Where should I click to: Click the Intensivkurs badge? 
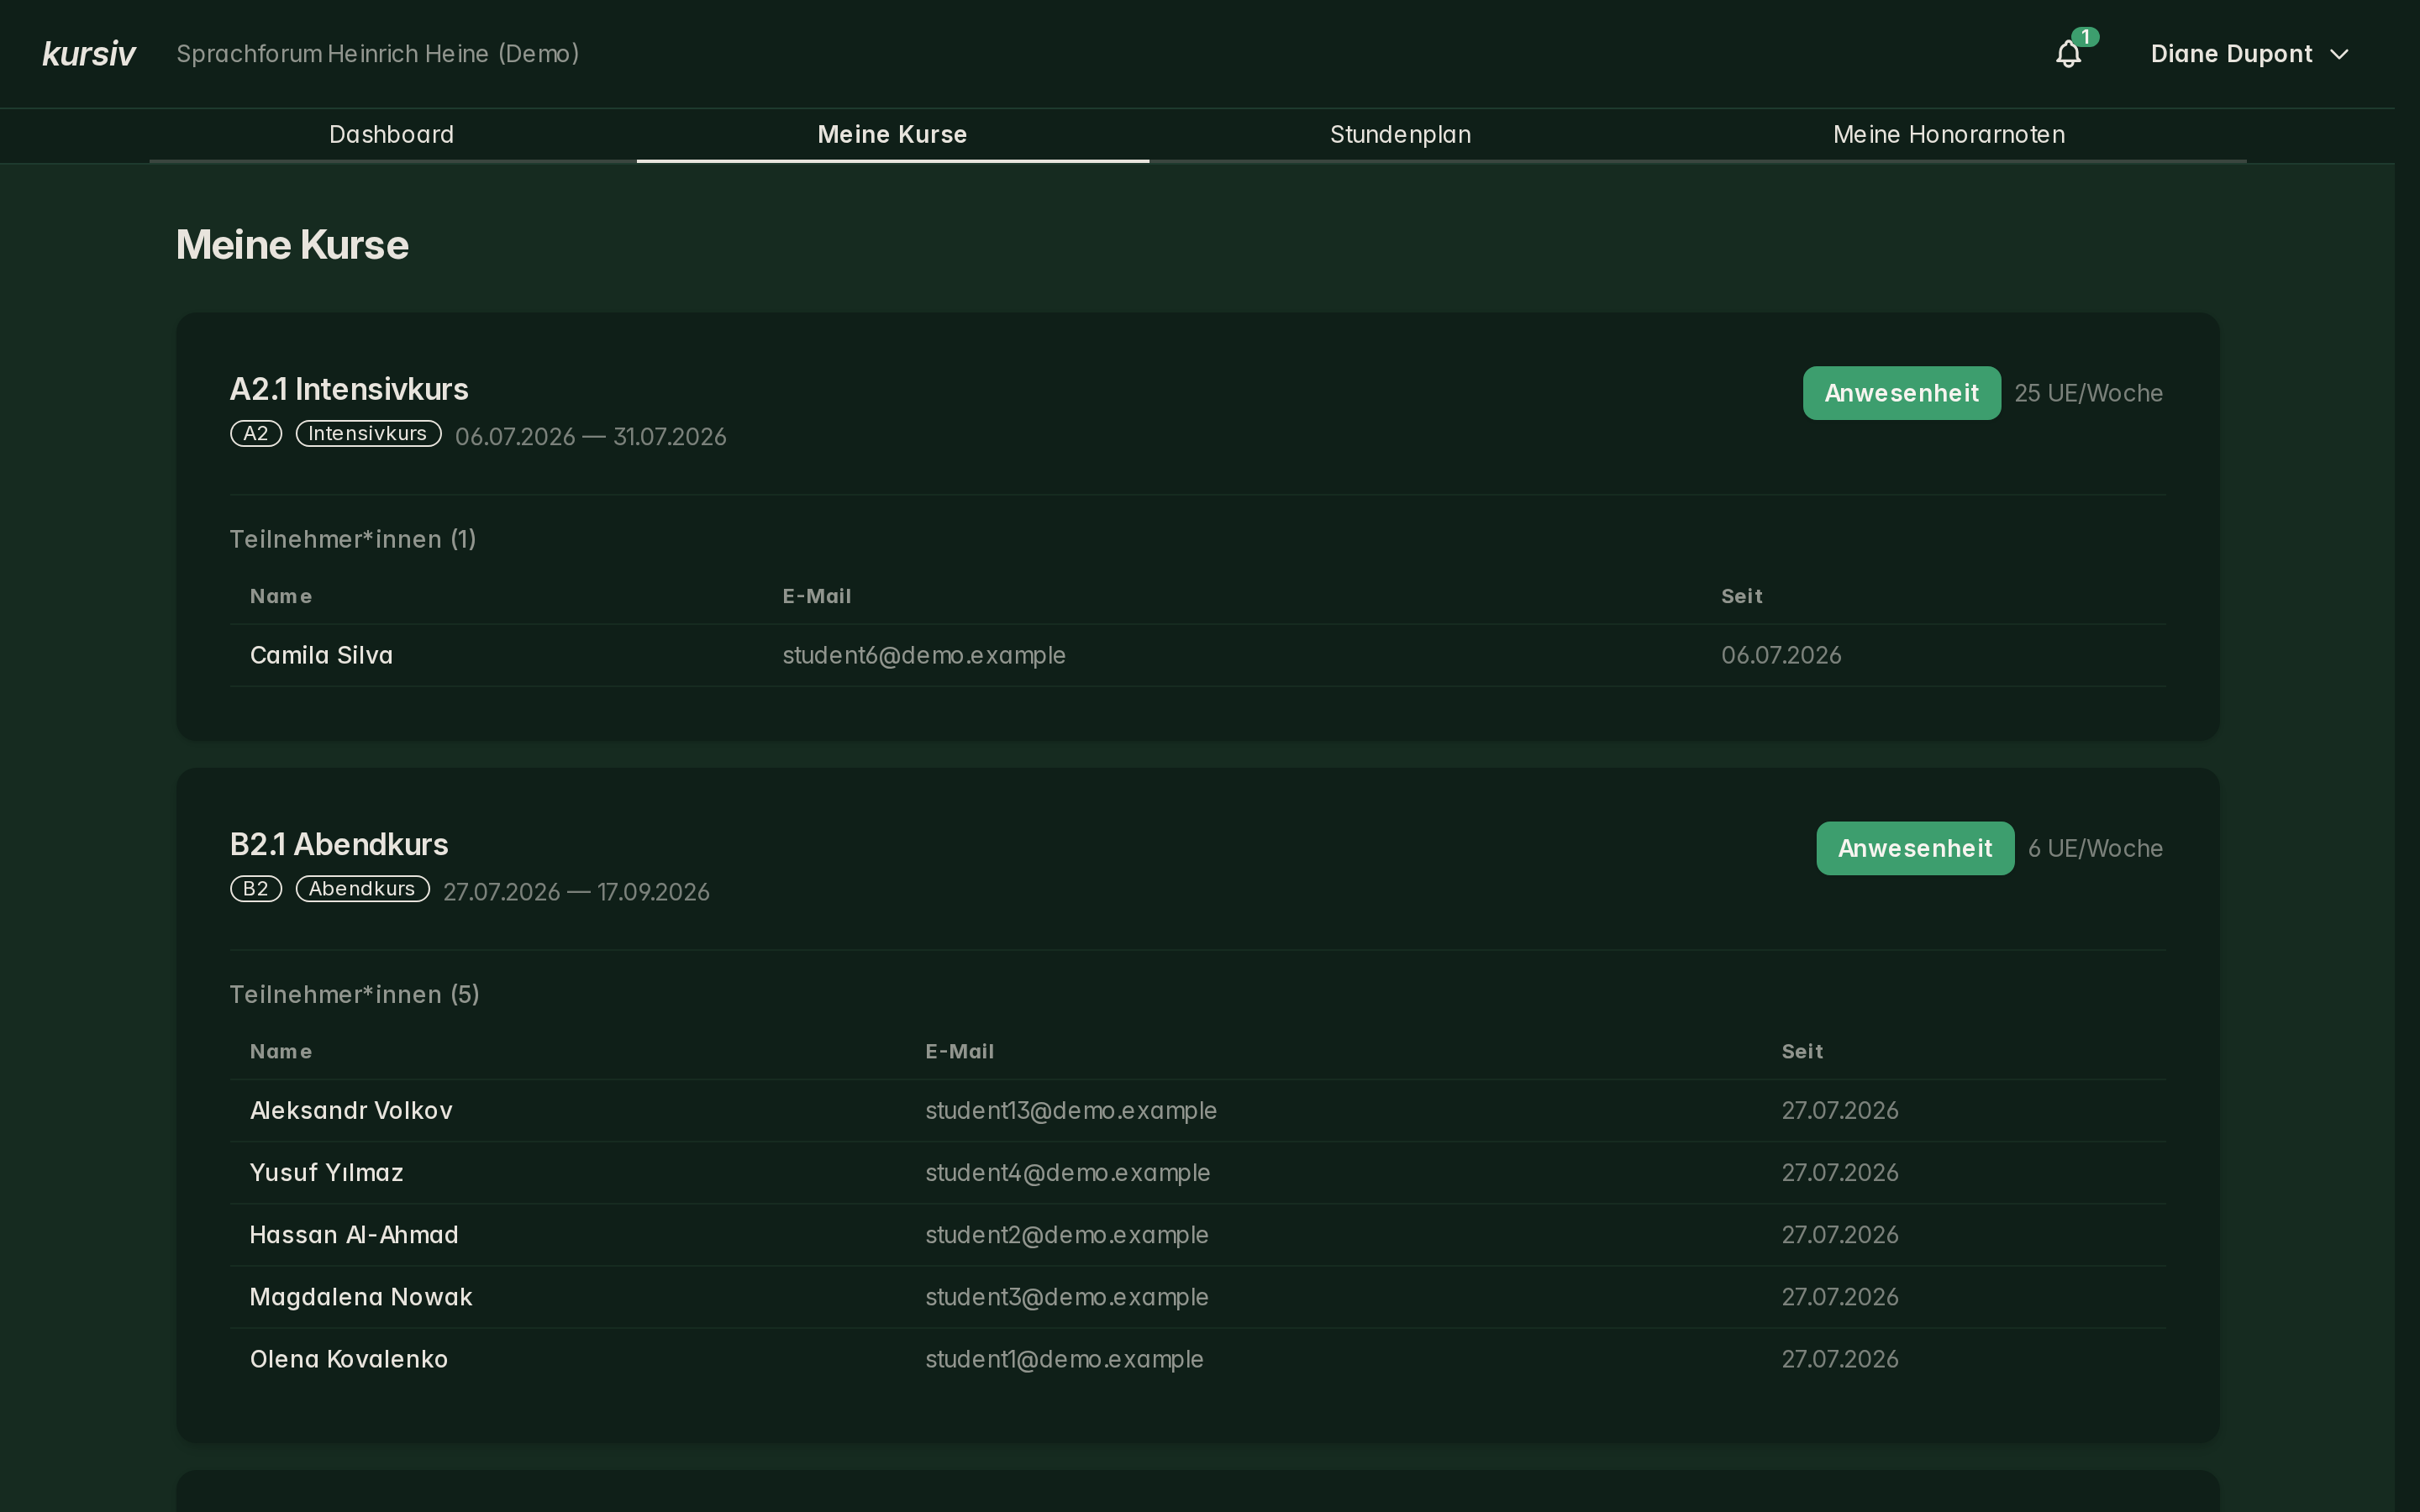click(x=368, y=434)
